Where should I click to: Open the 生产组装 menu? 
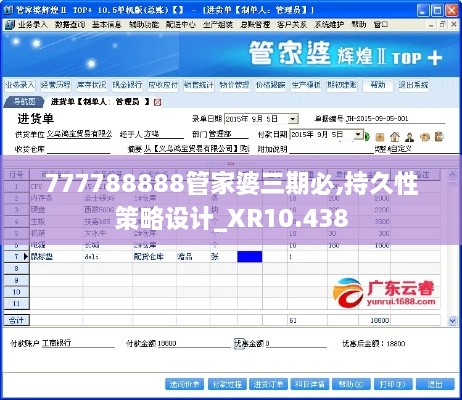click(218, 25)
